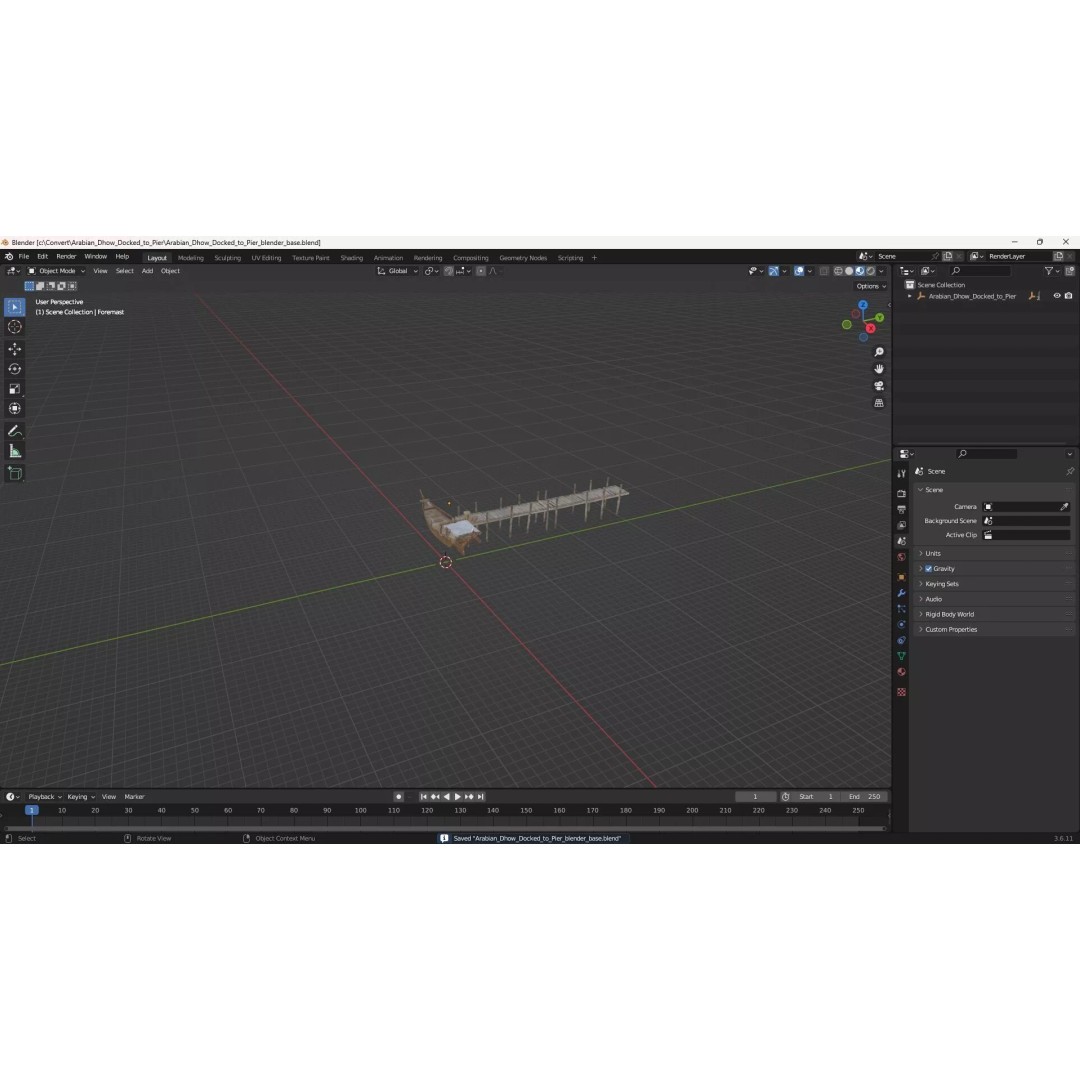Toggle the Gravity checkbox
This screenshot has height=1080, width=1080.
pos(928,569)
